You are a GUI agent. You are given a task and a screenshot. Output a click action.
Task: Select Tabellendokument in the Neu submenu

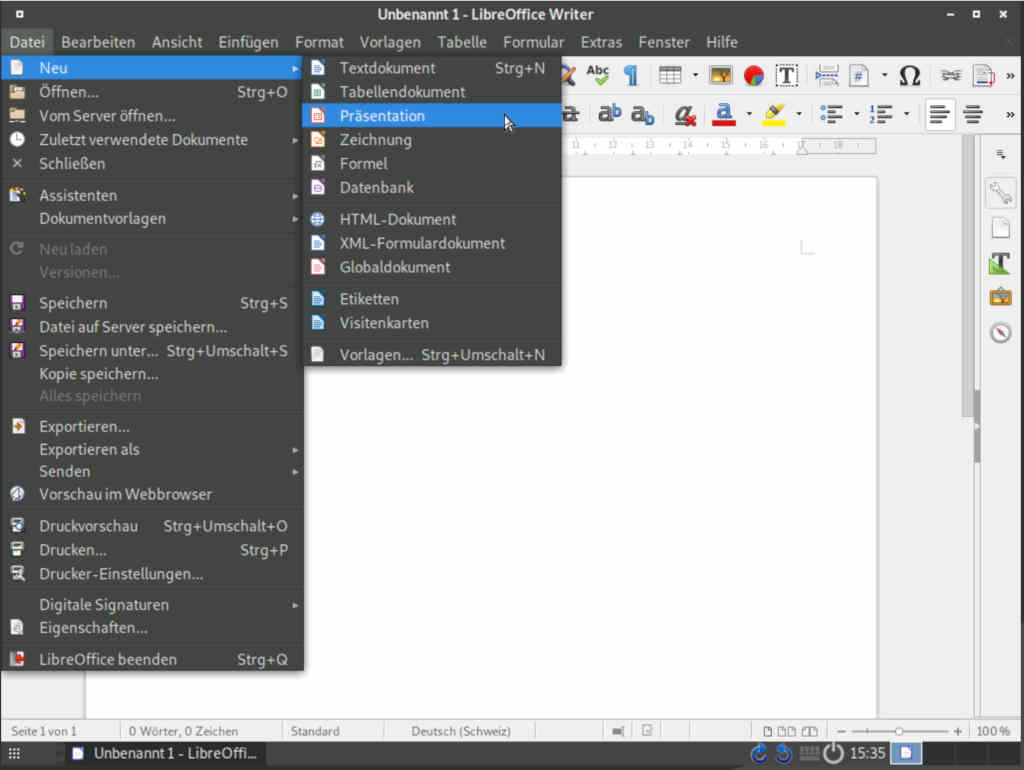coord(431,92)
